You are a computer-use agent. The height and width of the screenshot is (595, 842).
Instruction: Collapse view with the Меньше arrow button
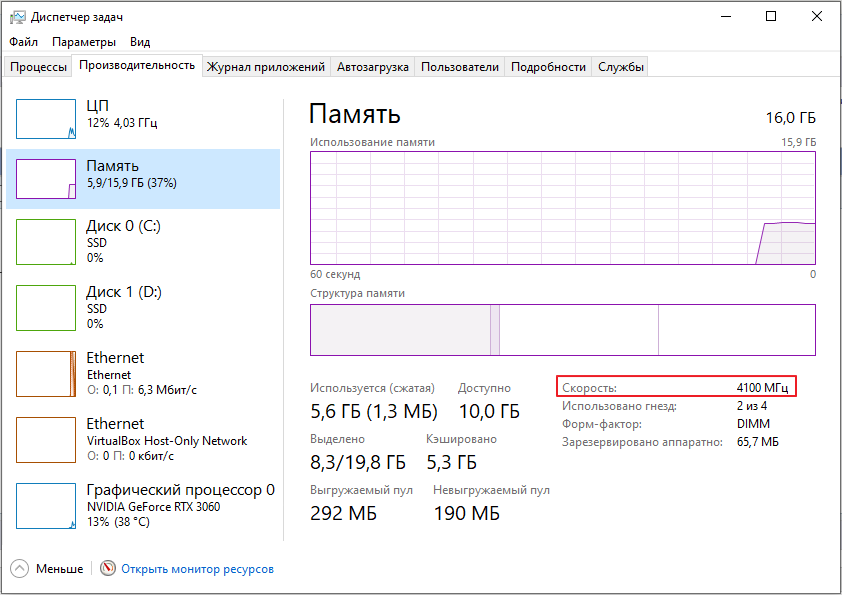click(20, 568)
